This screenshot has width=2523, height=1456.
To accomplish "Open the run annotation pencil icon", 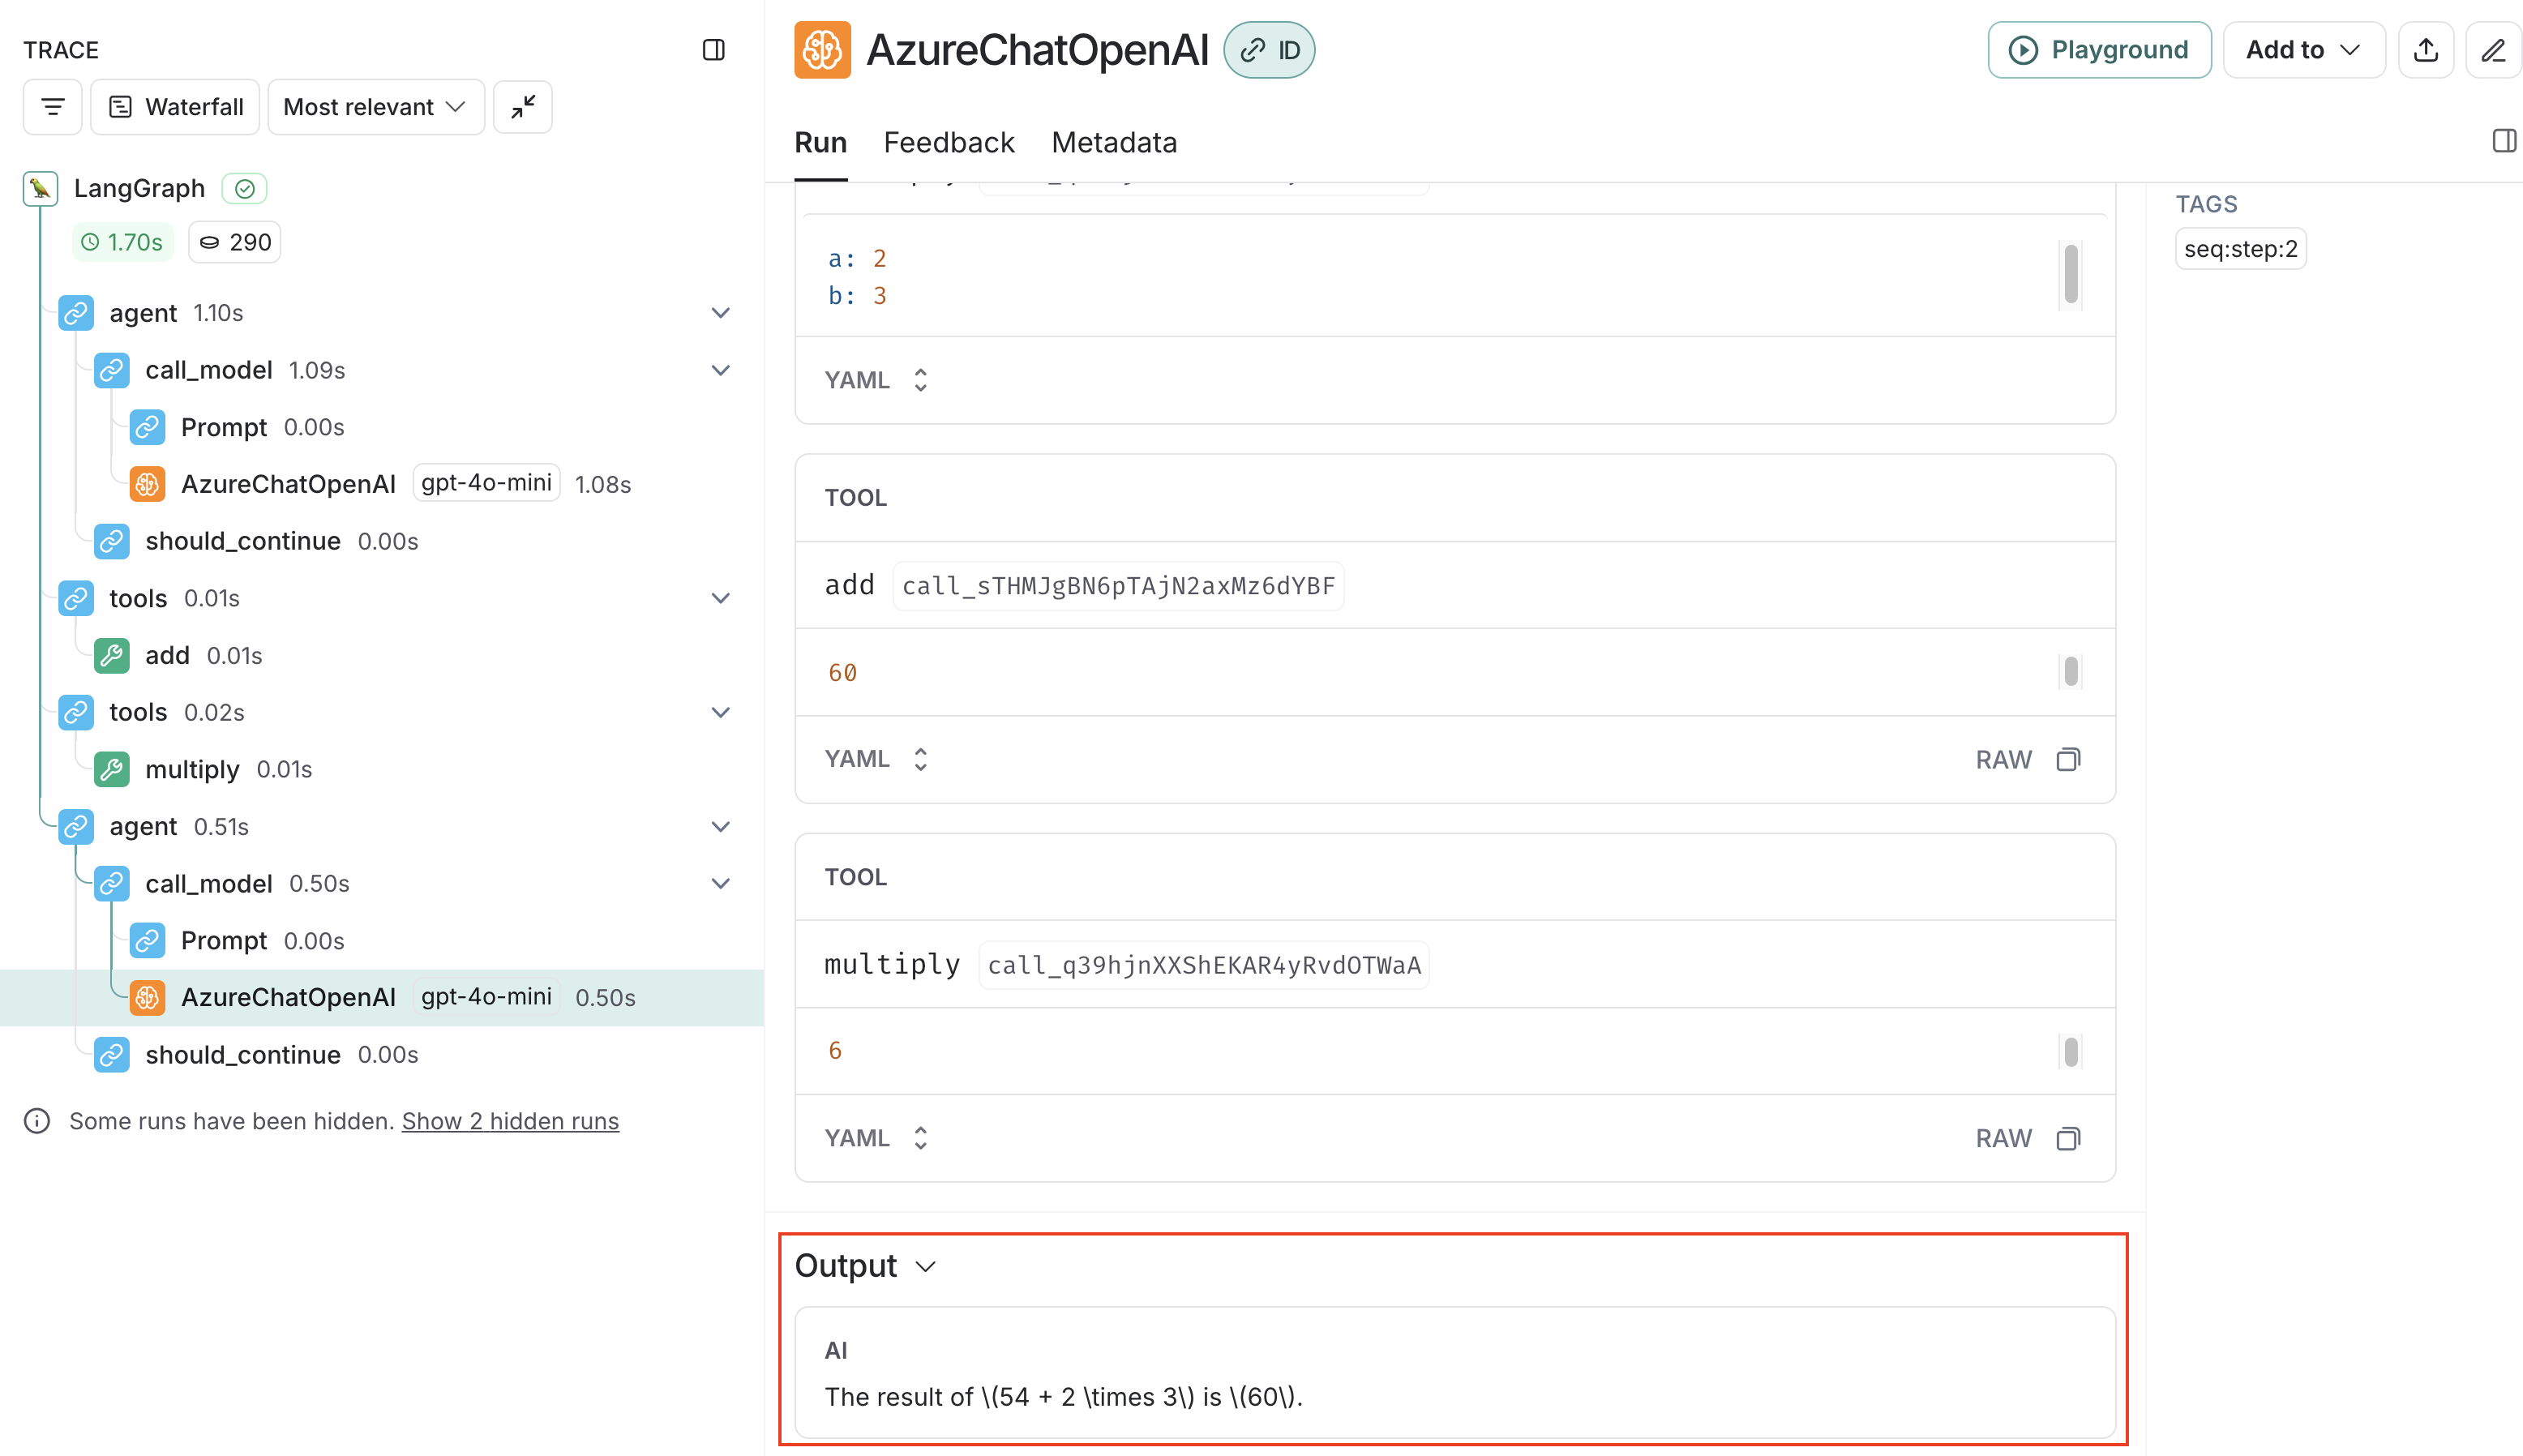I will (x=2494, y=49).
